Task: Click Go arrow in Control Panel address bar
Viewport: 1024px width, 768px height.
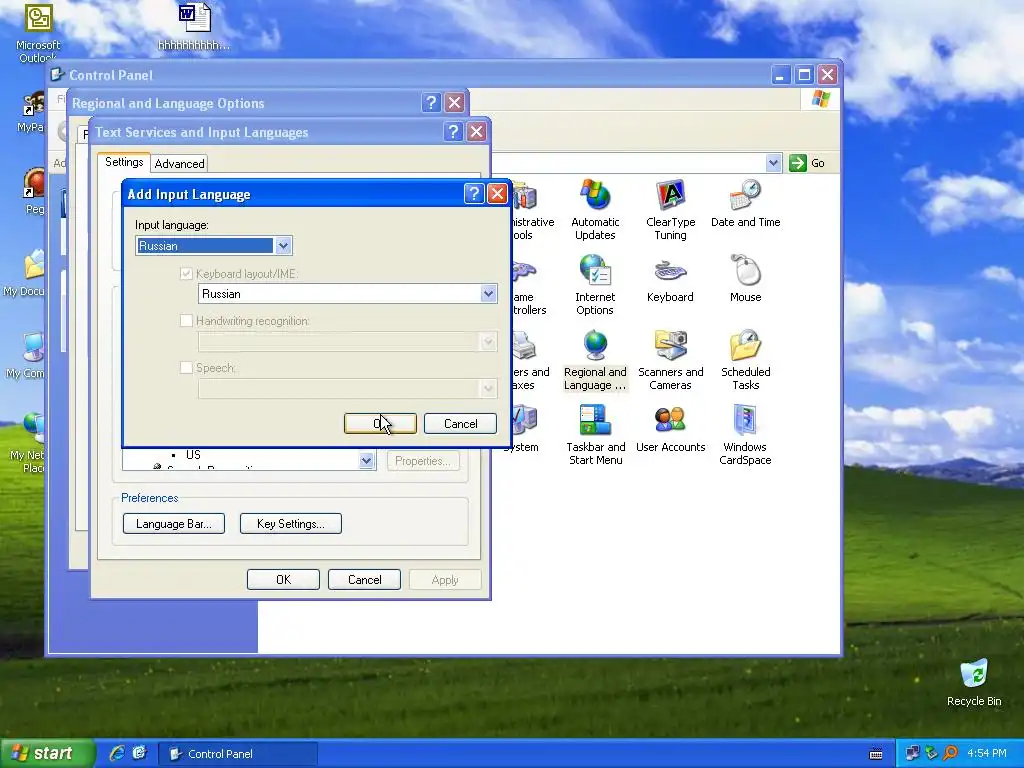Action: pos(797,163)
